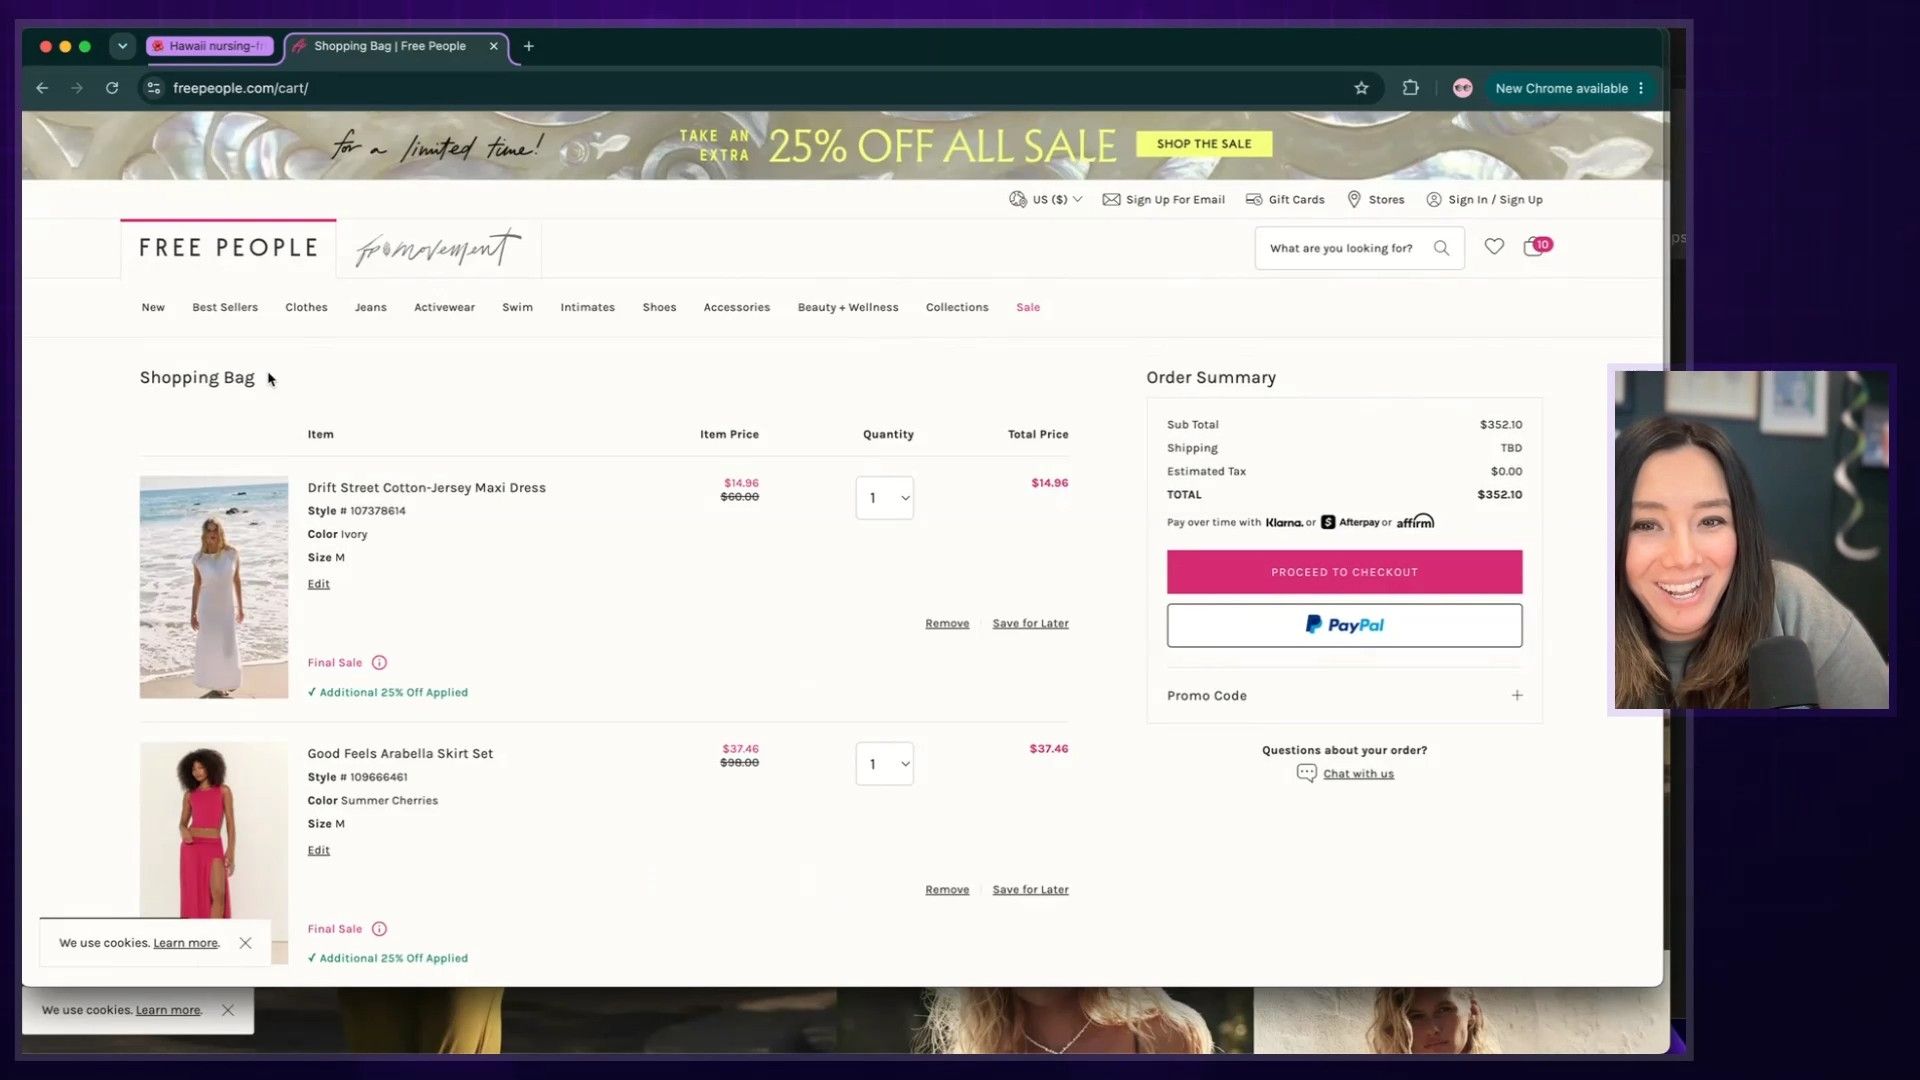Switch to the FP Movement tab
This screenshot has height=1080, width=1920.
pyautogui.click(x=438, y=249)
